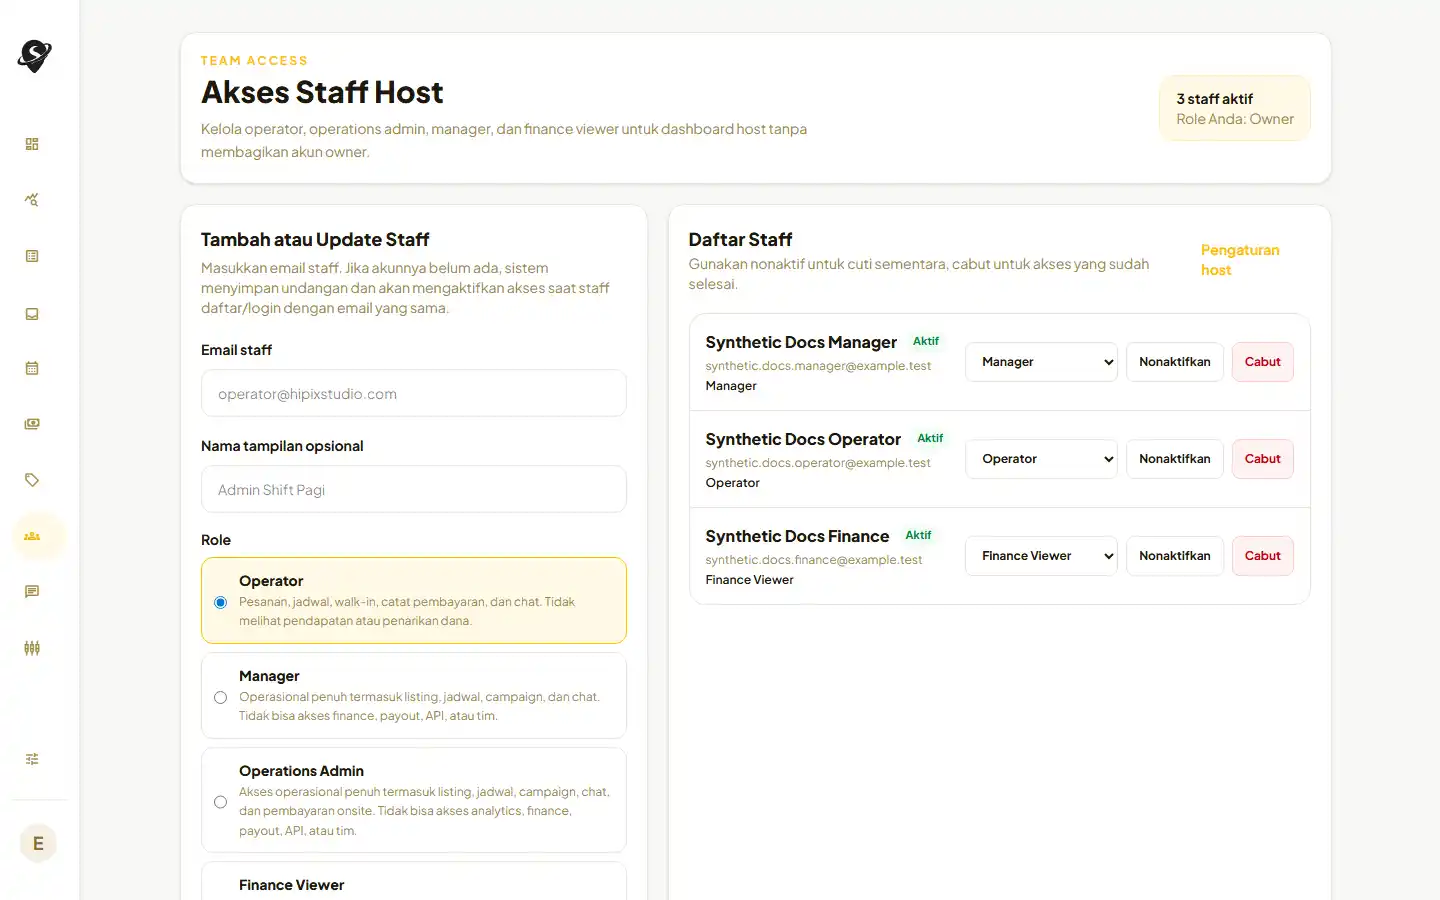Open the dashboard grid icon in sidebar
1440x900 pixels.
(x=32, y=144)
